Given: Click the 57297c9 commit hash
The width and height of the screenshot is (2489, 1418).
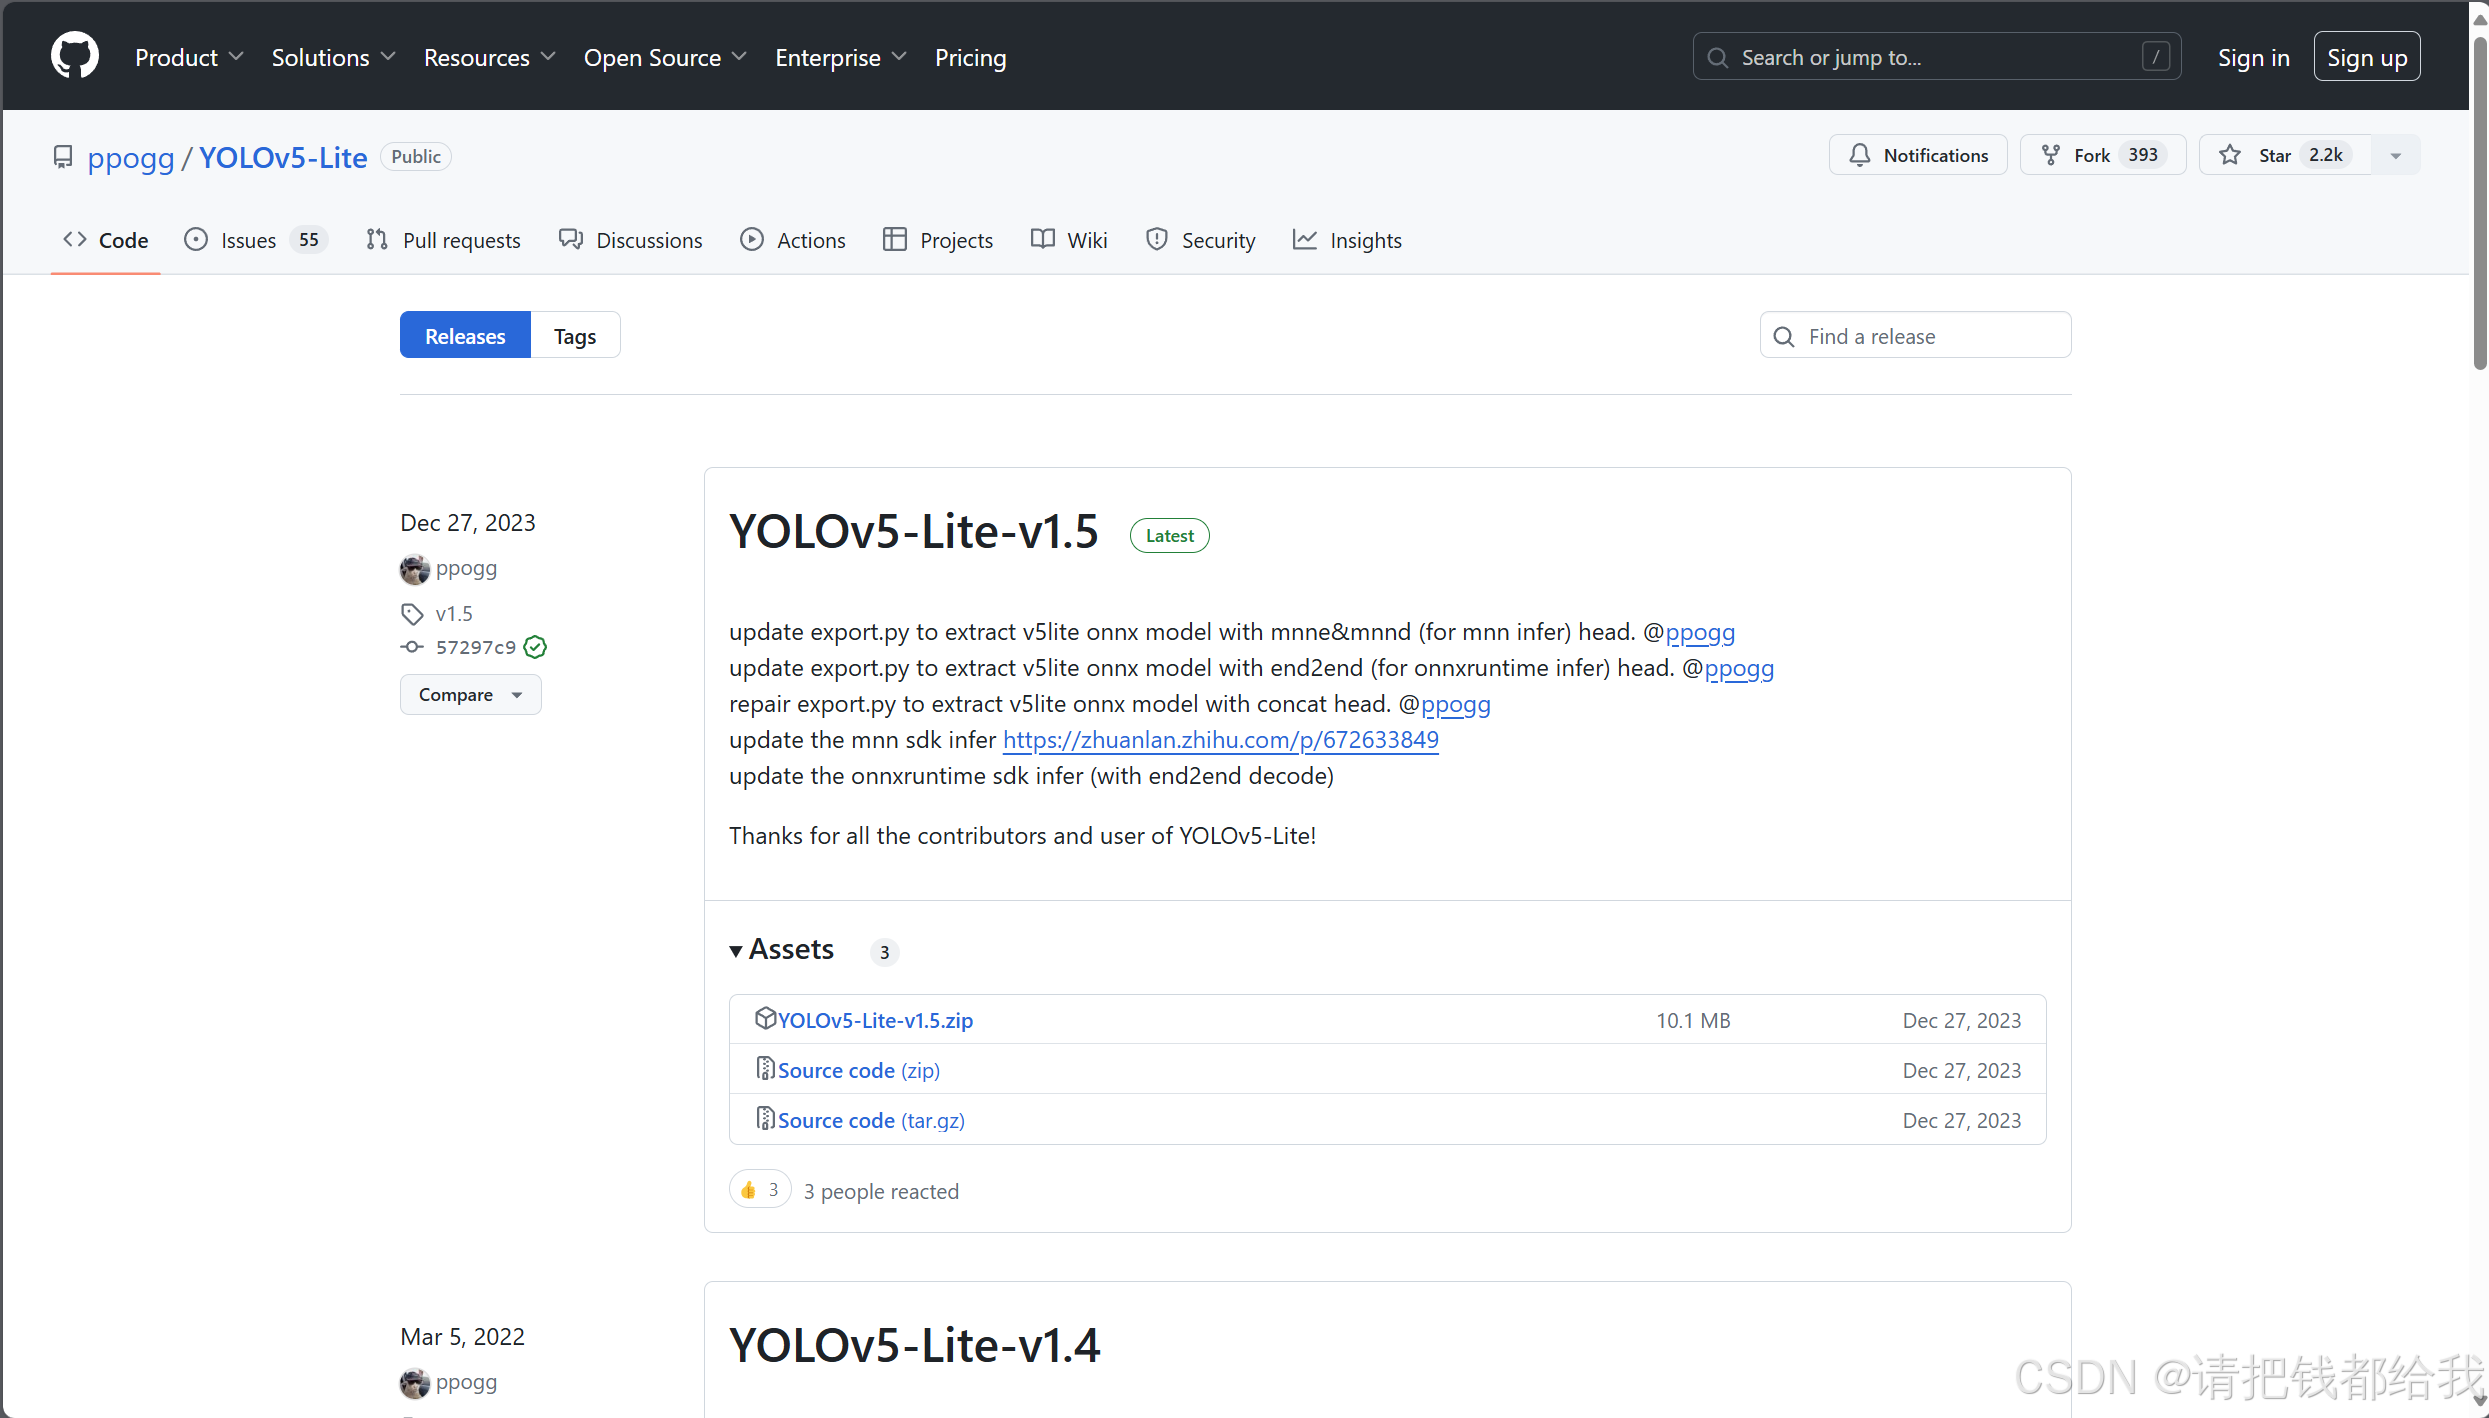Looking at the screenshot, I should (x=476, y=647).
